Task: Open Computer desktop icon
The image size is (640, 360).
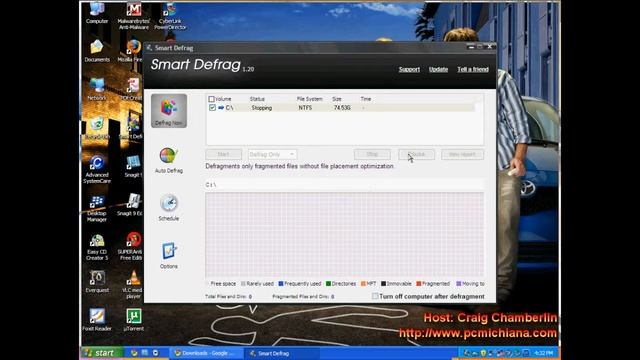Action: pyautogui.click(x=97, y=13)
